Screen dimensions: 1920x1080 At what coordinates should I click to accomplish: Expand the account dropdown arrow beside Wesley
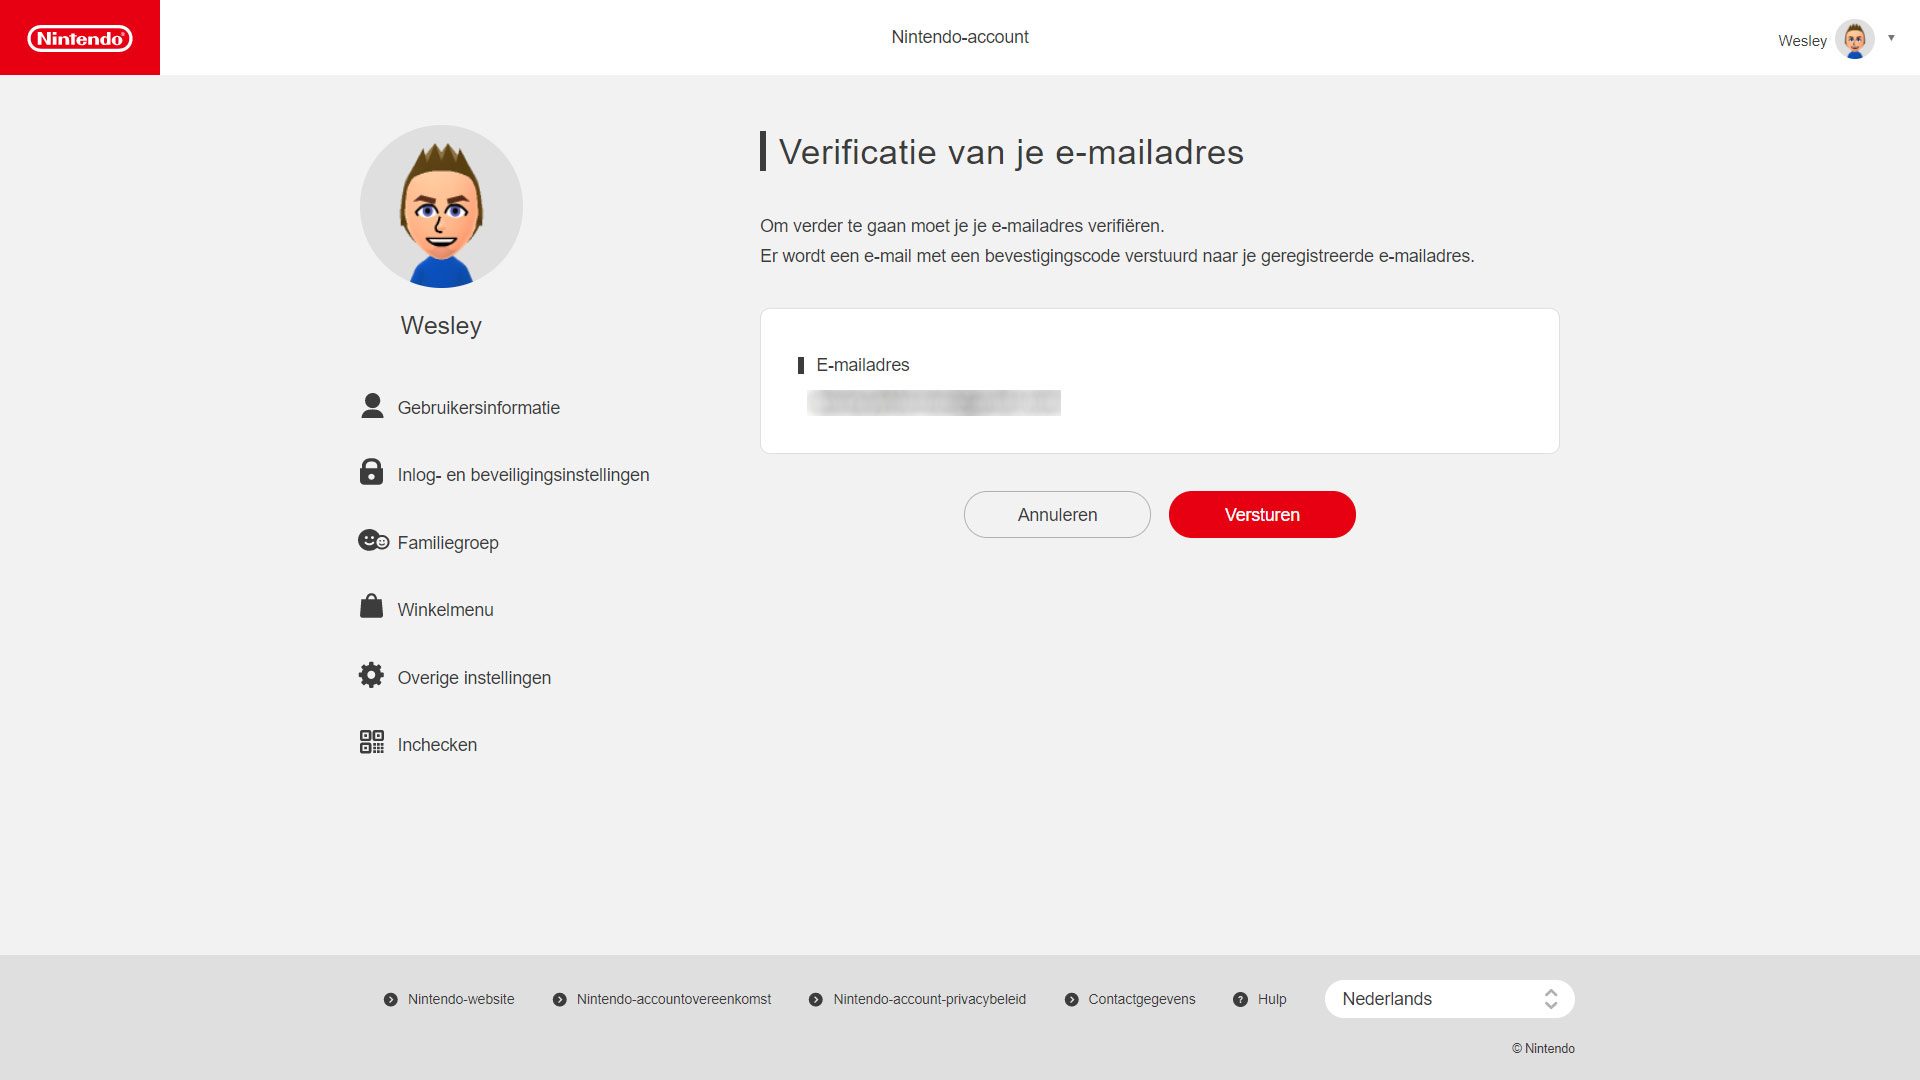1891,38
